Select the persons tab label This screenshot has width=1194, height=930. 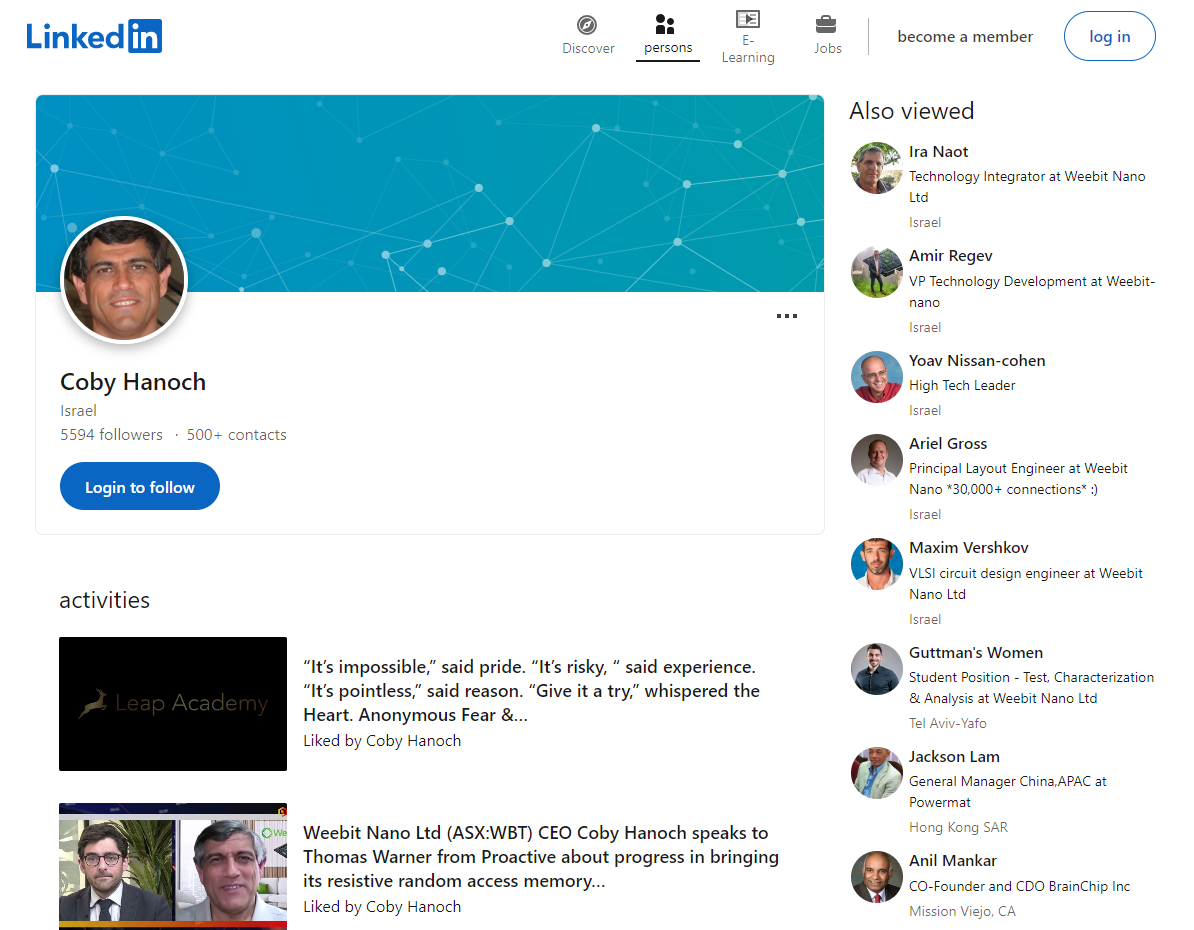point(668,47)
